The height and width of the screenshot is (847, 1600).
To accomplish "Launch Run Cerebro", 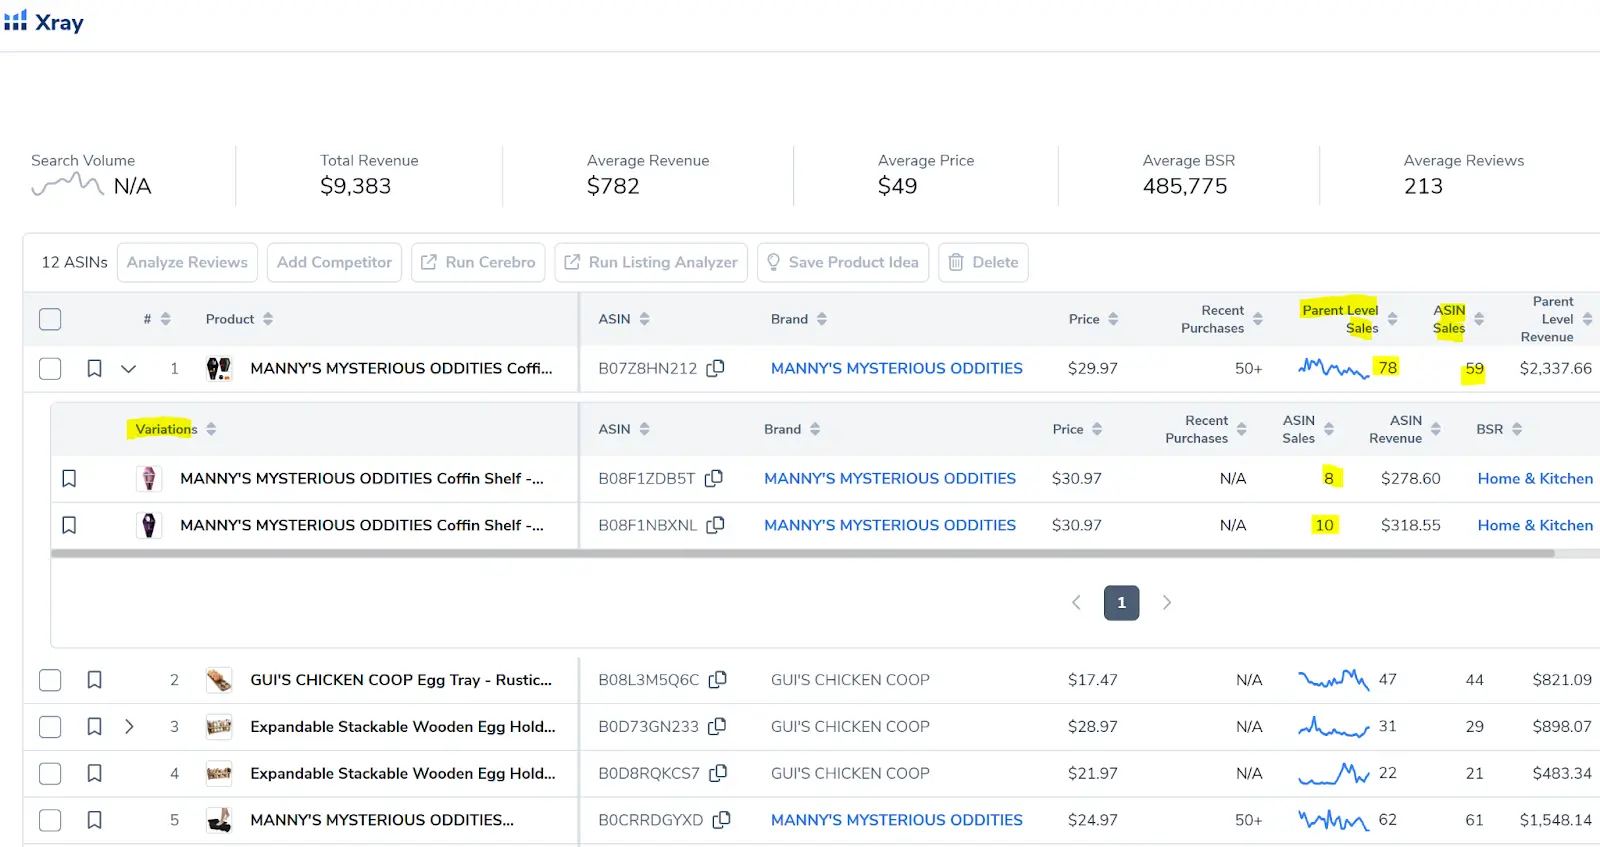I will (x=478, y=262).
